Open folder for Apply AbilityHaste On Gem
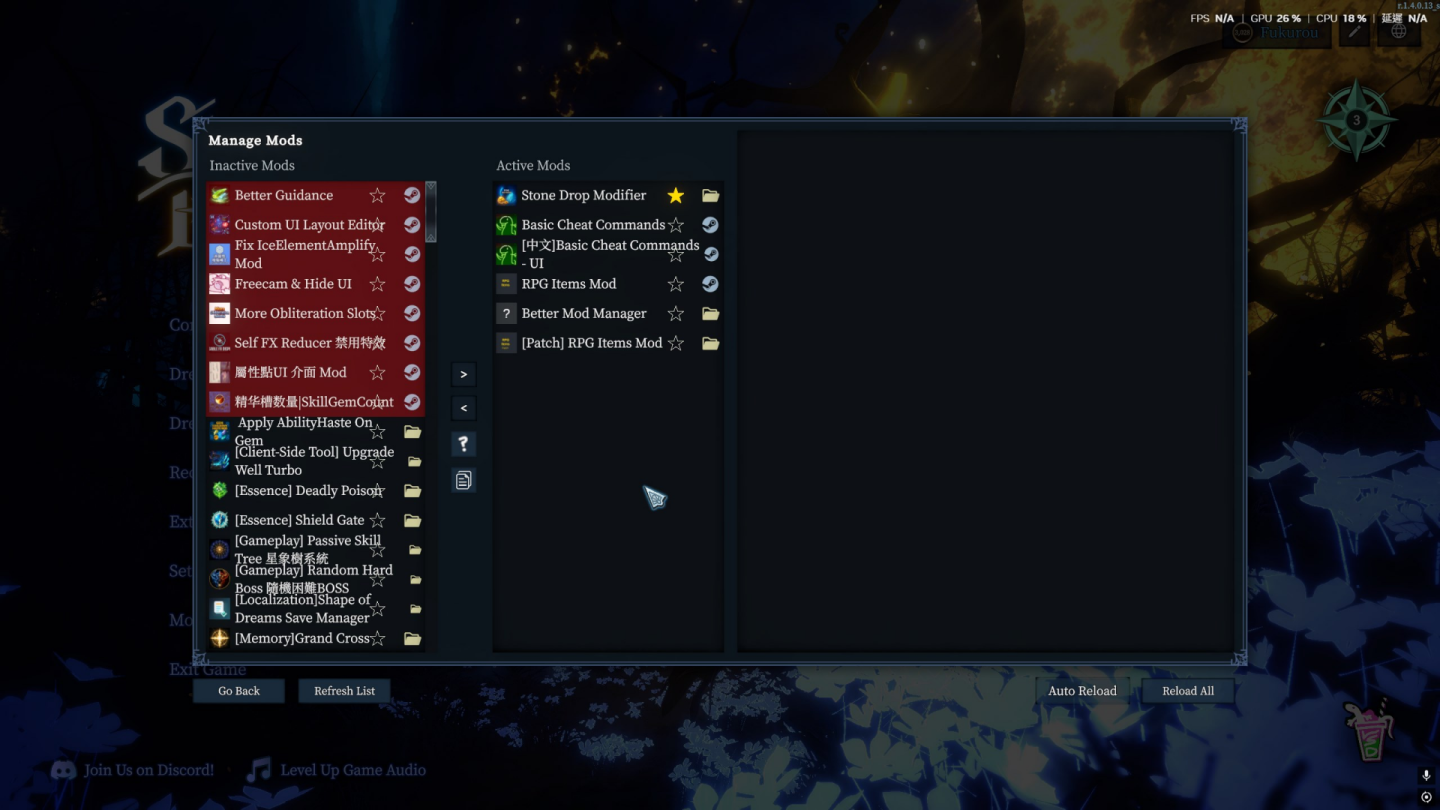 [412, 432]
